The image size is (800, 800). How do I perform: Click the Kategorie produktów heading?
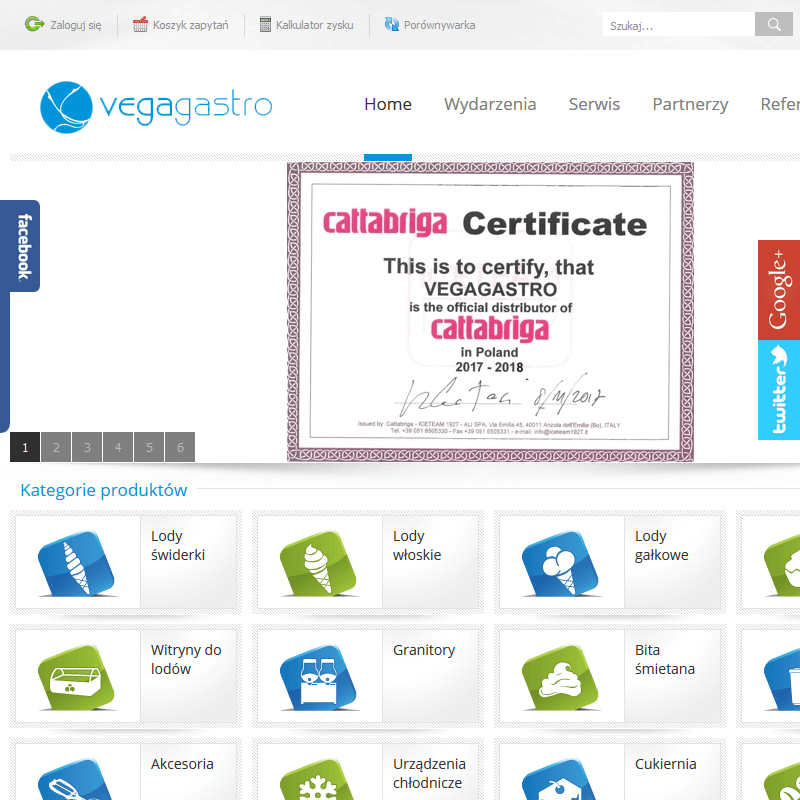click(104, 490)
